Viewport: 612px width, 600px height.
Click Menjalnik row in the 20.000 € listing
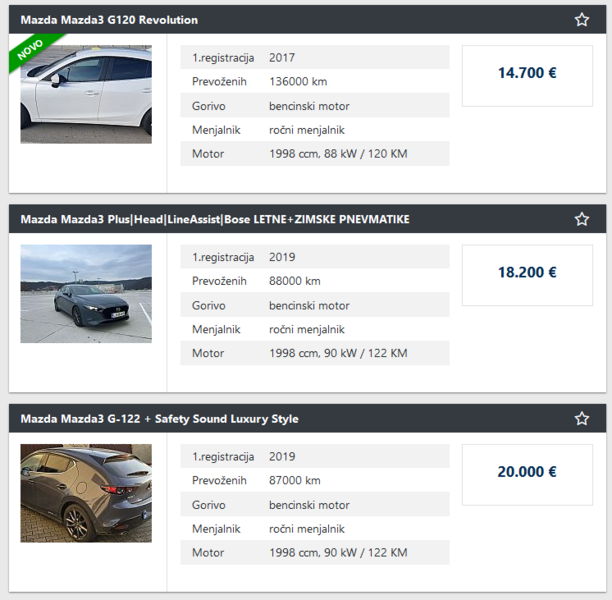tap(314, 529)
